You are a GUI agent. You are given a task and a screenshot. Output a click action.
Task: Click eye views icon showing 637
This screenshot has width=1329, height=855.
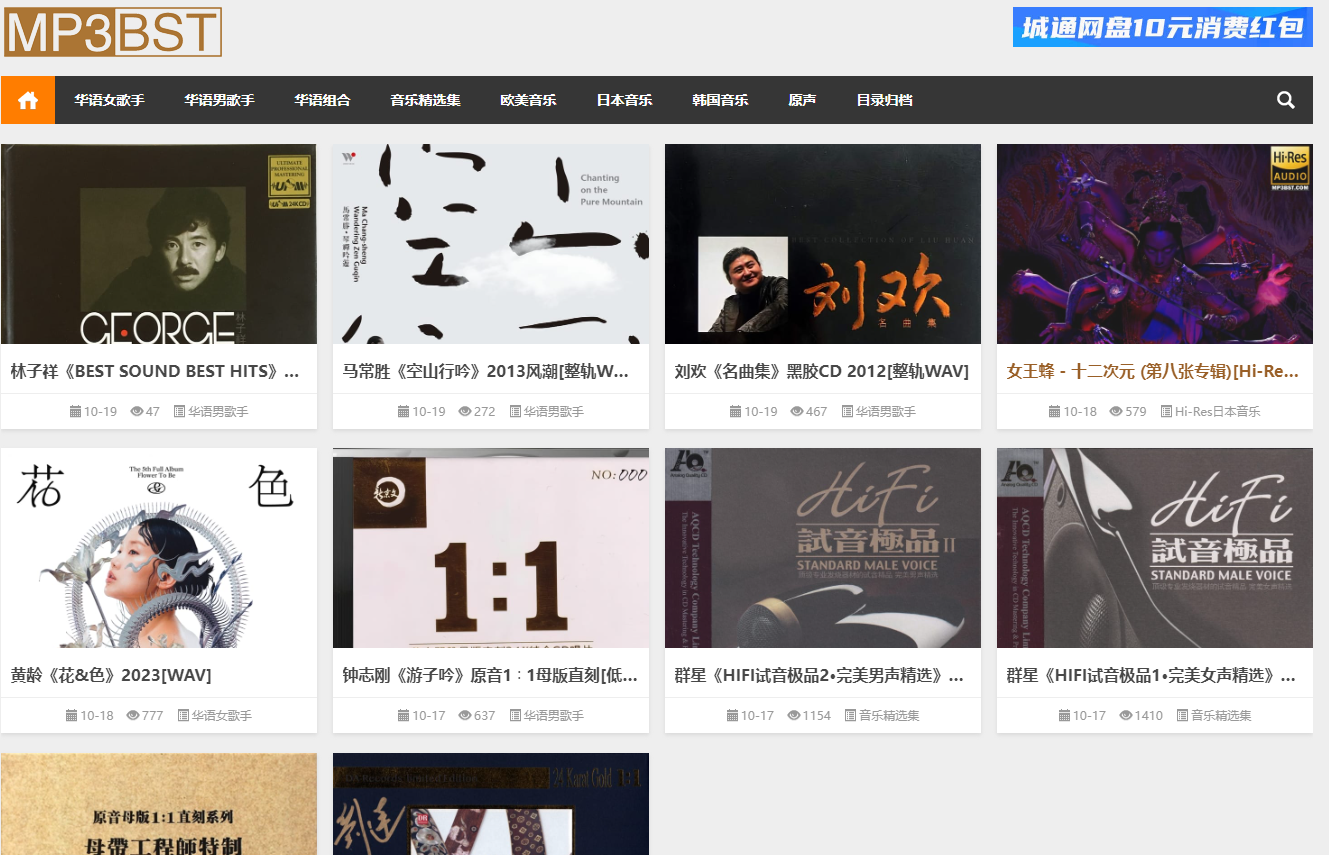(465, 715)
